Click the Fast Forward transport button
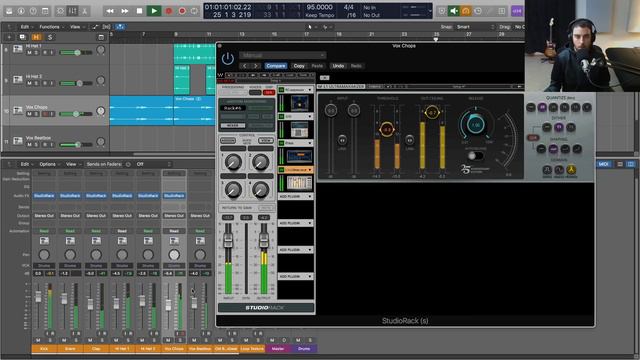This screenshot has height=360, width=640. (124, 11)
